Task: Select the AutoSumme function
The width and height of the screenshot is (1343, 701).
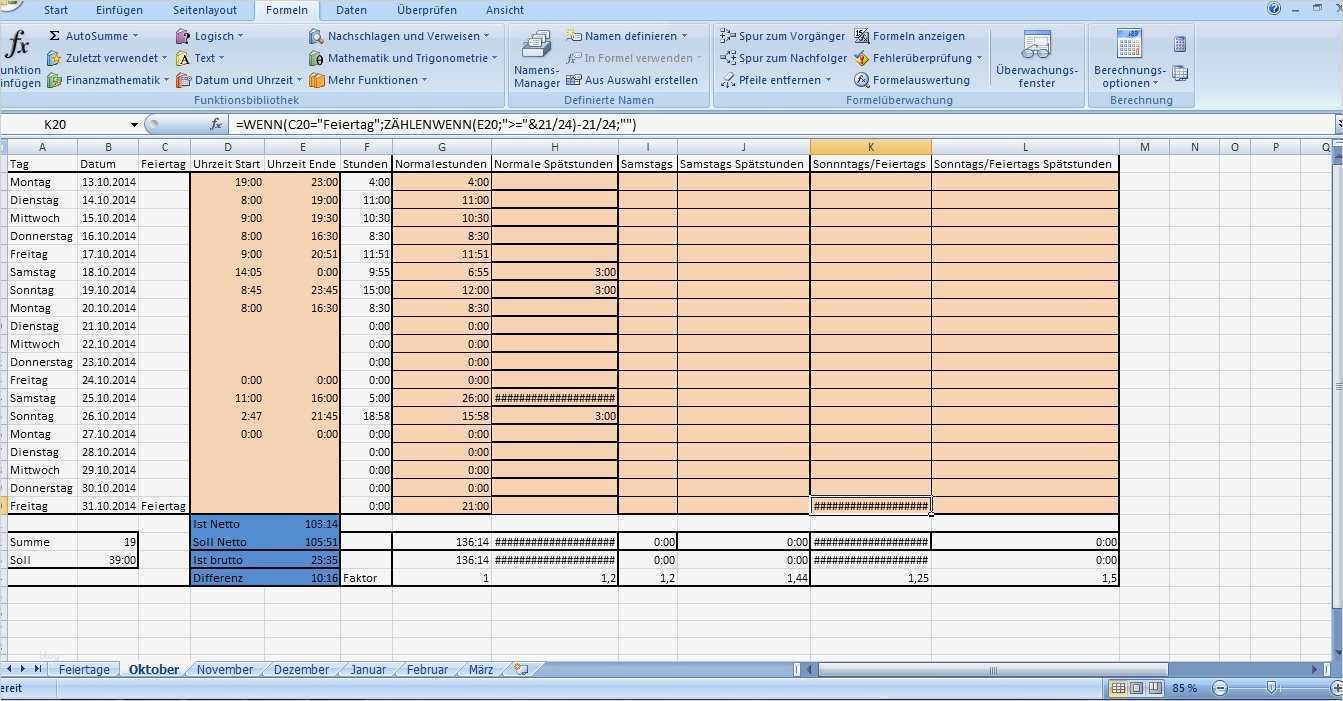Action: [97, 36]
